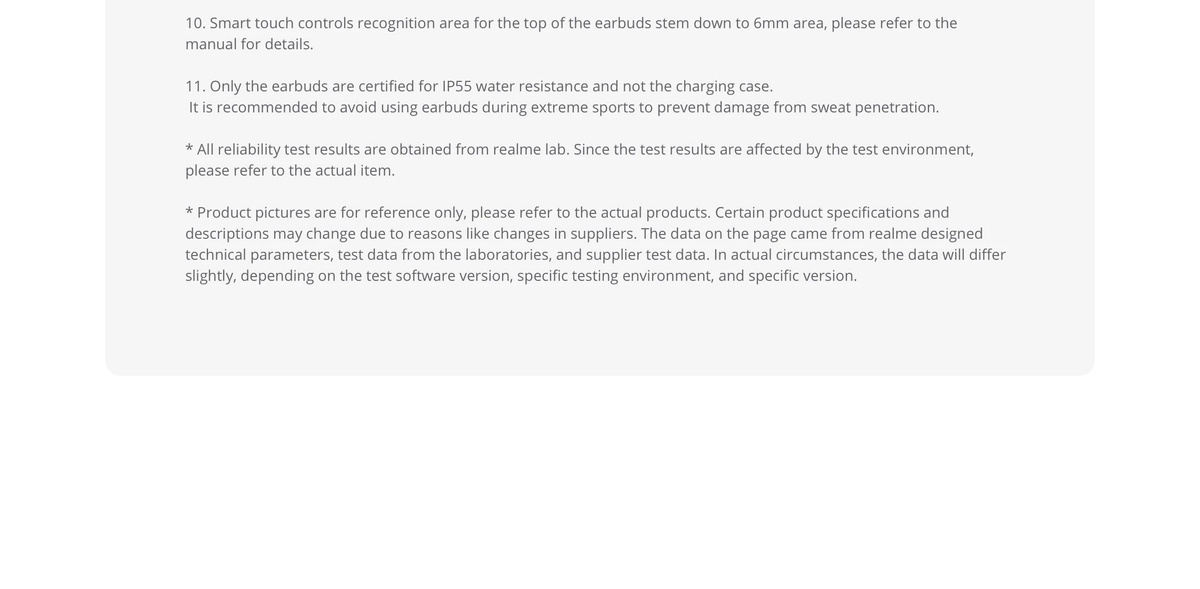Click the words "realme designed"
This screenshot has height=589, width=1200.
(926, 233)
